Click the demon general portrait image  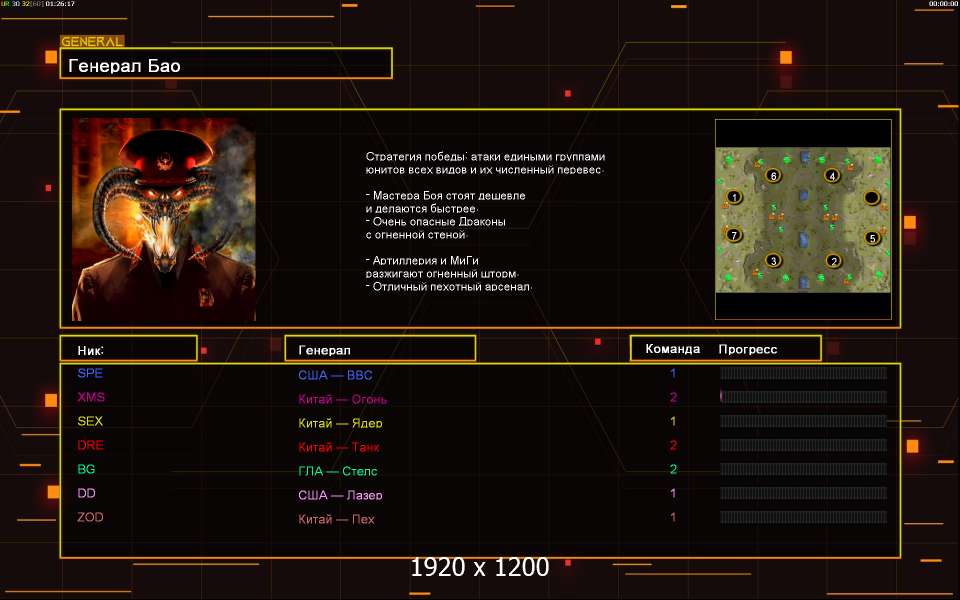(x=163, y=219)
